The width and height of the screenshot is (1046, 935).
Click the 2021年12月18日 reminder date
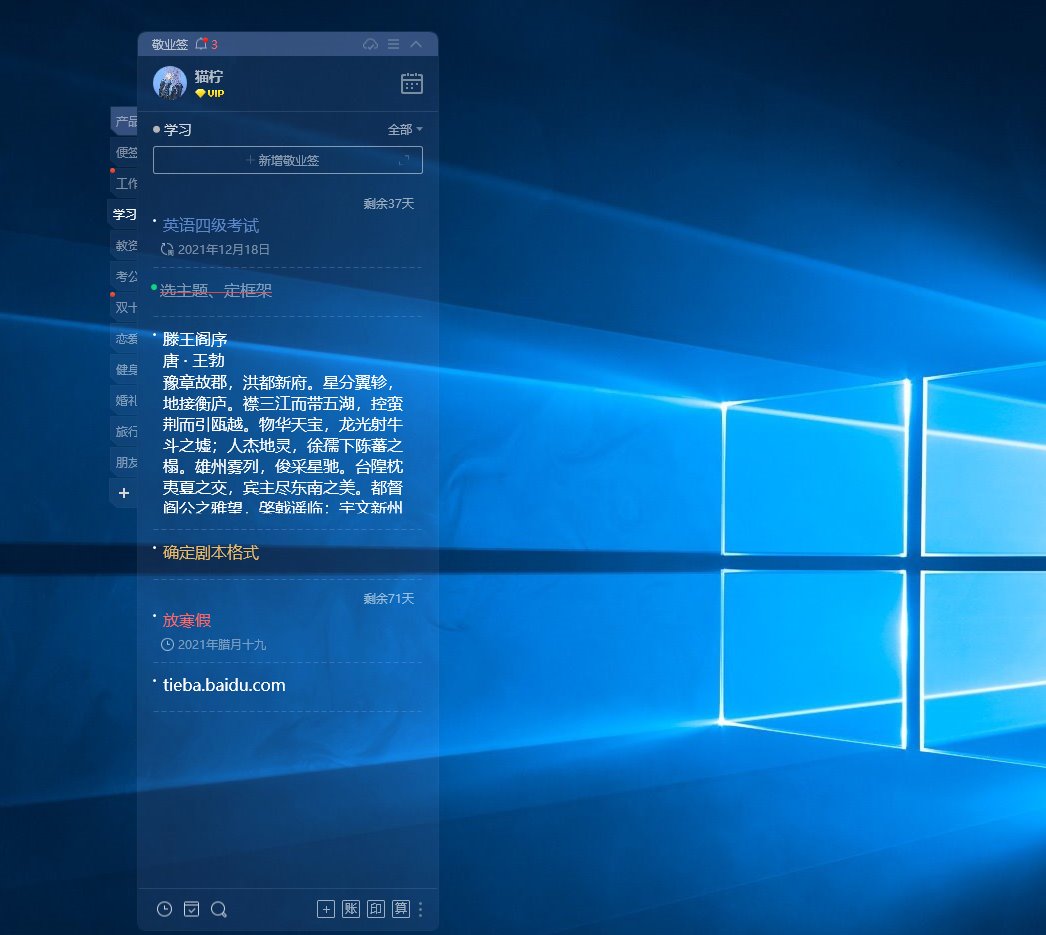coord(223,249)
